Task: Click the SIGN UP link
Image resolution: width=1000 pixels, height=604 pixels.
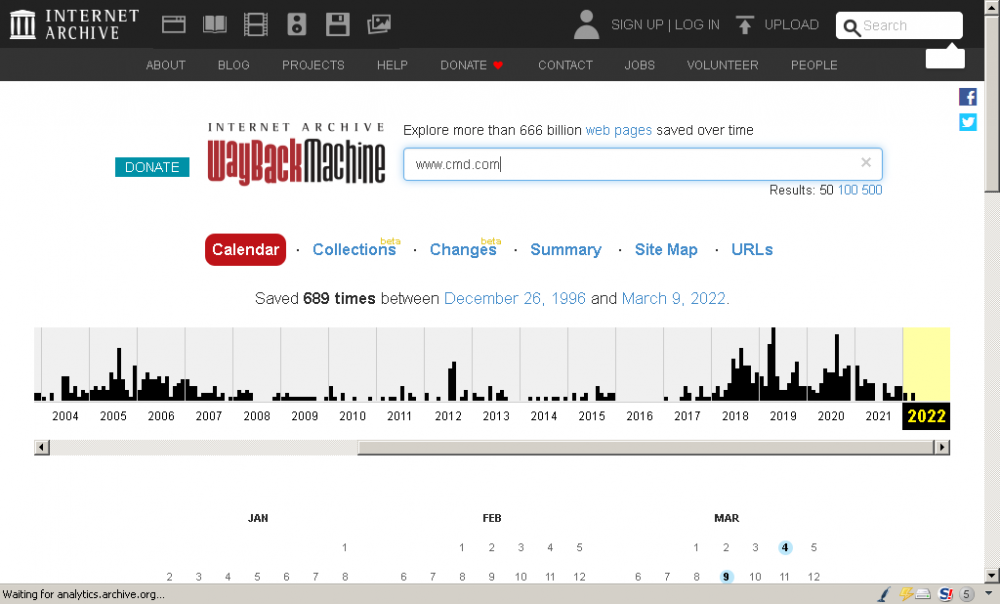Action: point(637,25)
